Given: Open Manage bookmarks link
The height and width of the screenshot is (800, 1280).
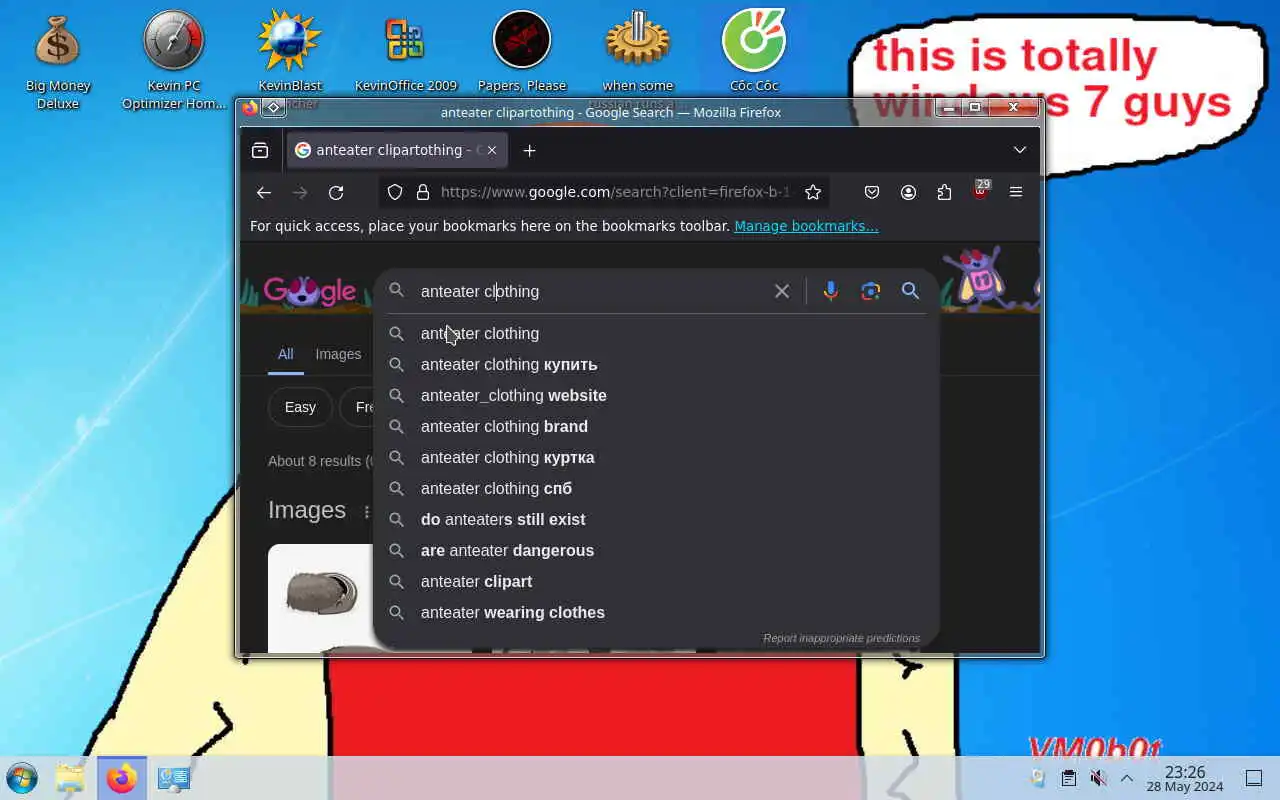Looking at the screenshot, I should click(806, 226).
